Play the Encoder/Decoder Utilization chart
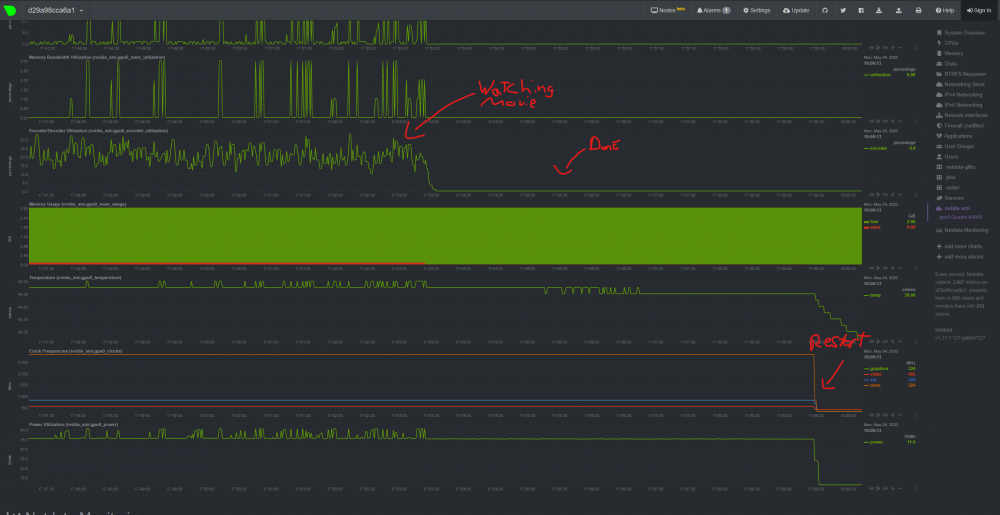The height and width of the screenshot is (515, 1000). [878, 194]
